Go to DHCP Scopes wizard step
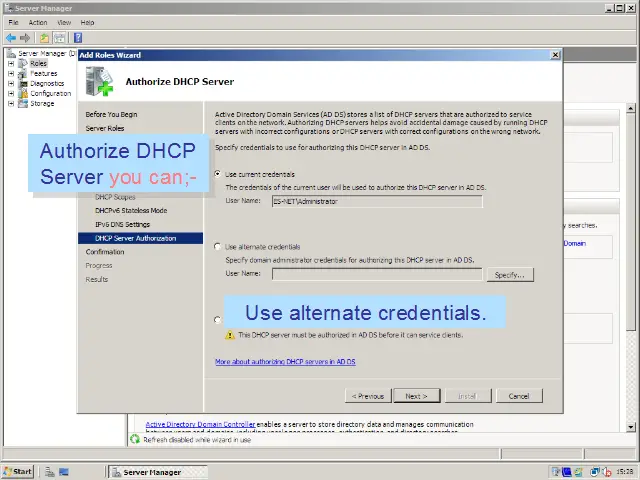The image size is (640, 480). pyautogui.click(x=115, y=197)
